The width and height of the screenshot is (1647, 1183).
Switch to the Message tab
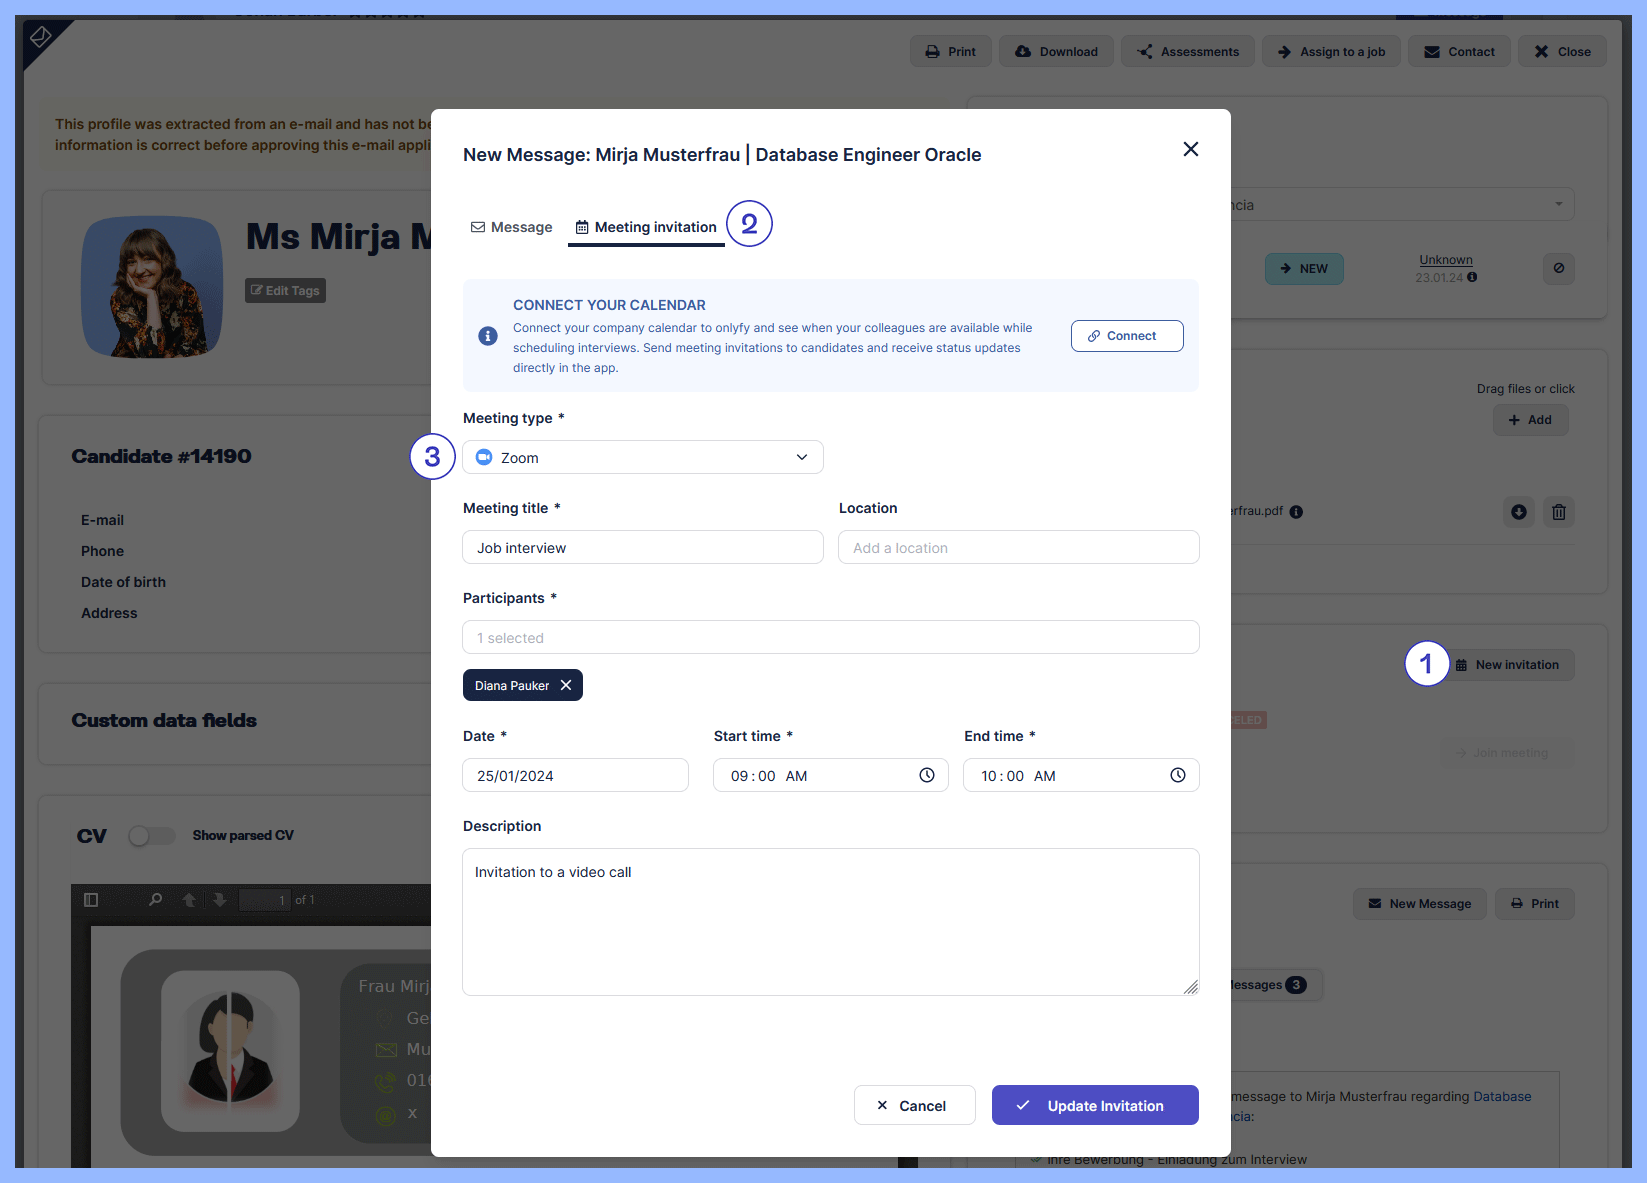[x=511, y=227]
